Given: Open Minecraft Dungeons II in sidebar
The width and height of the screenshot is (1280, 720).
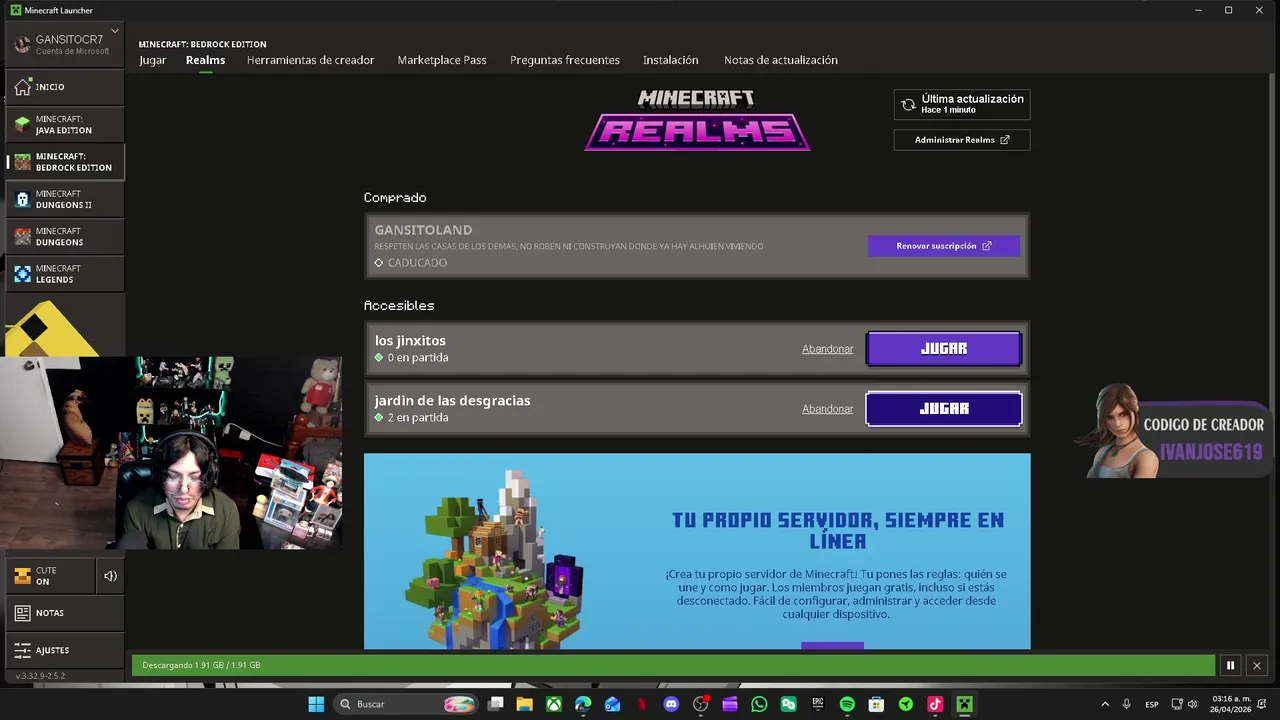Looking at the screenshot, I should click(x=65, y=199).
